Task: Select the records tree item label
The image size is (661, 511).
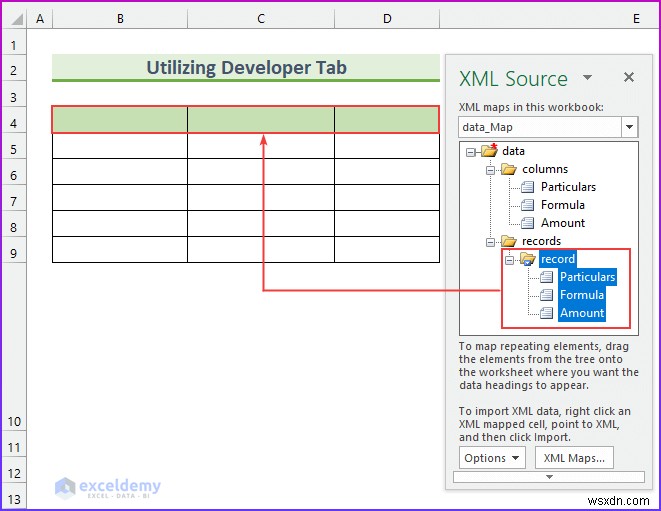Action: click(542, 241)
